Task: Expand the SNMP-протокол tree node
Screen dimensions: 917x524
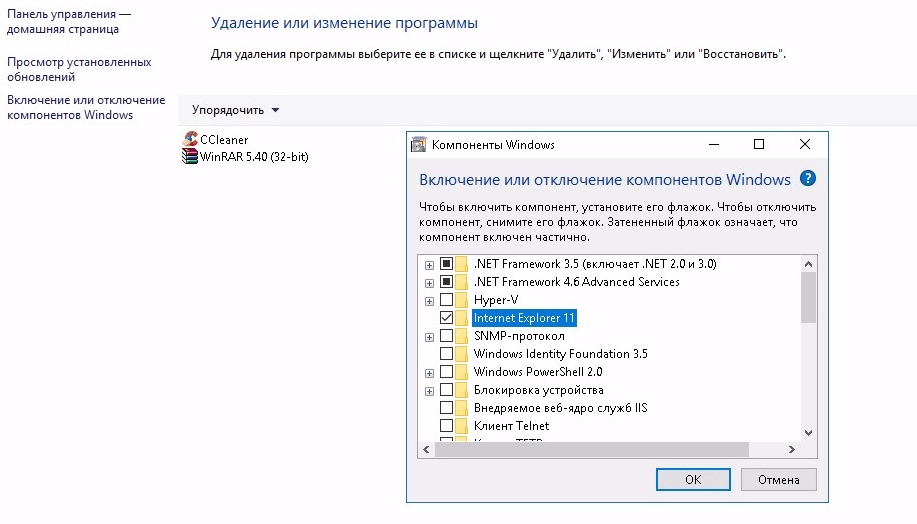Action: click(429, 337)
